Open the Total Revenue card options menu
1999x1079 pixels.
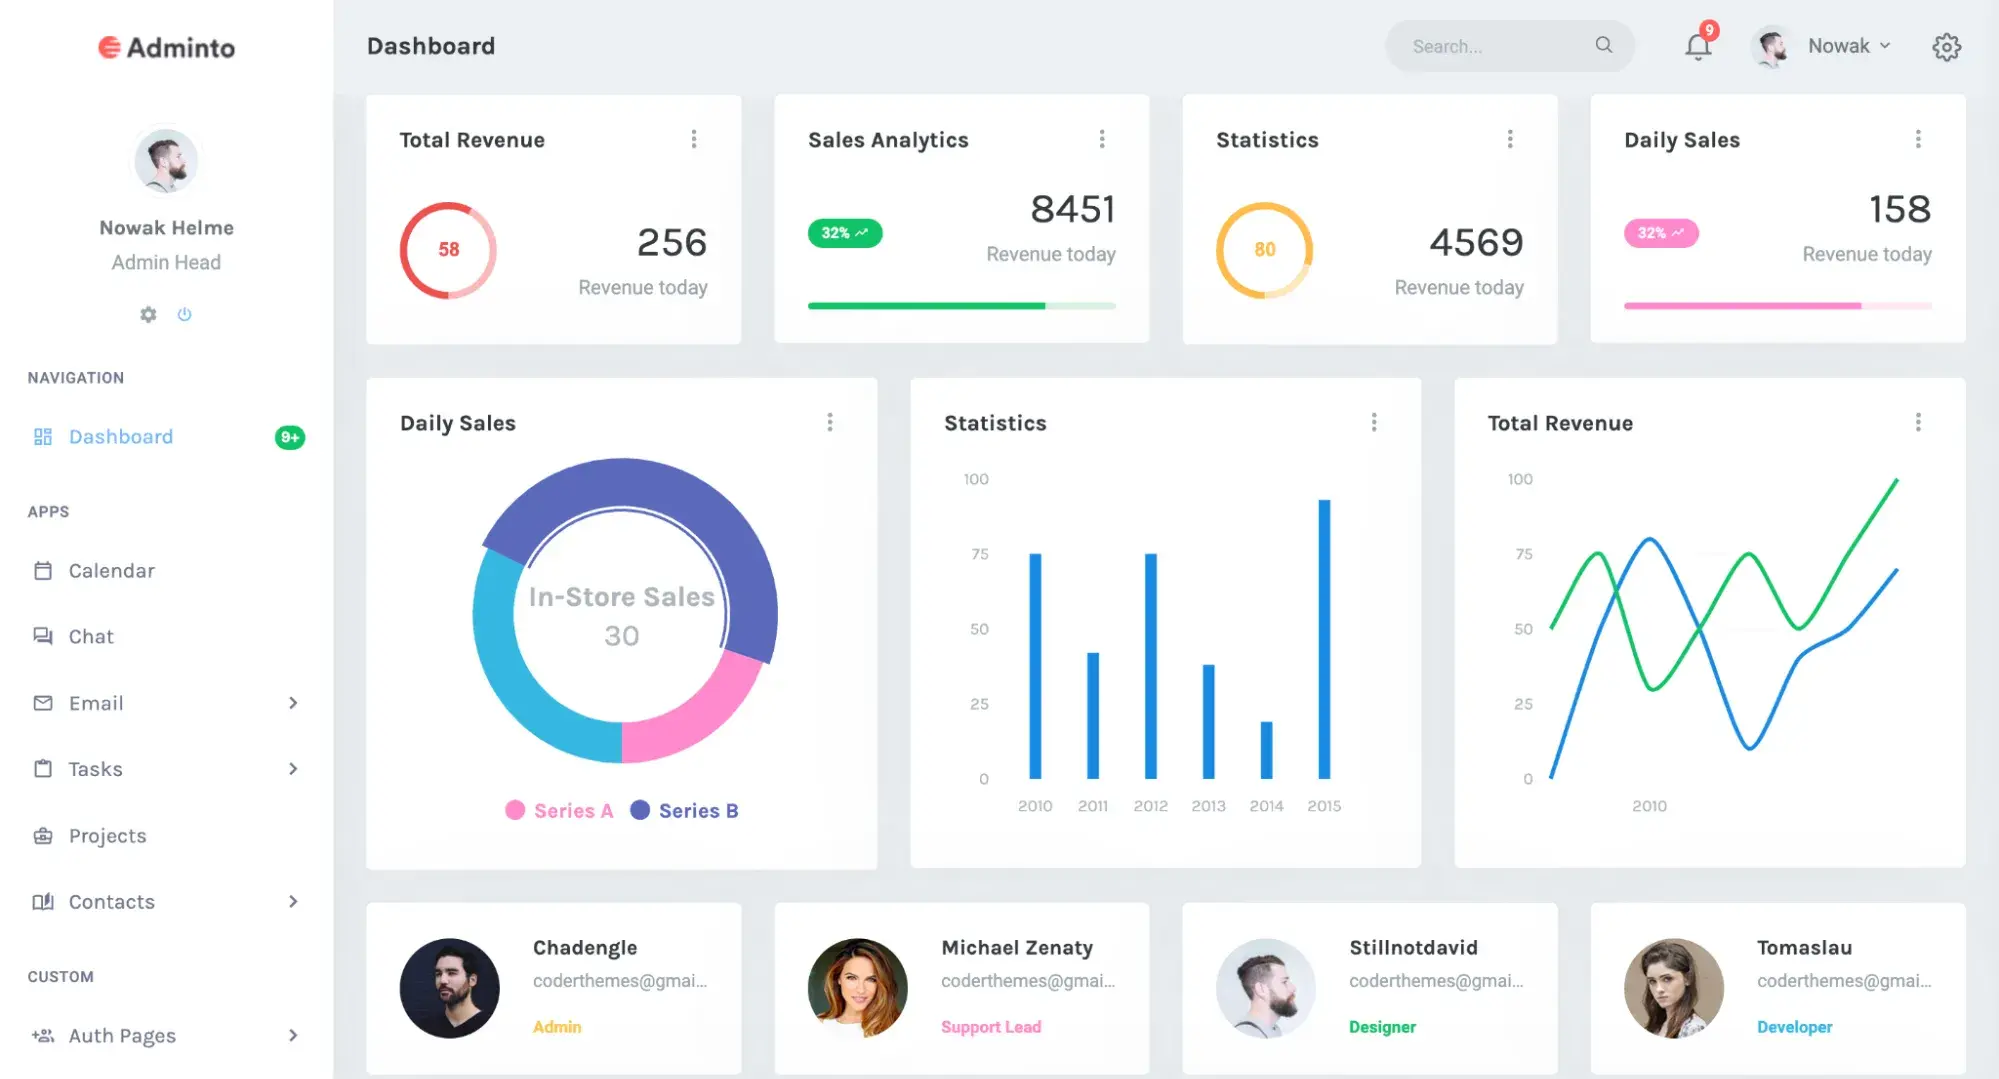(x=693, y=139)
